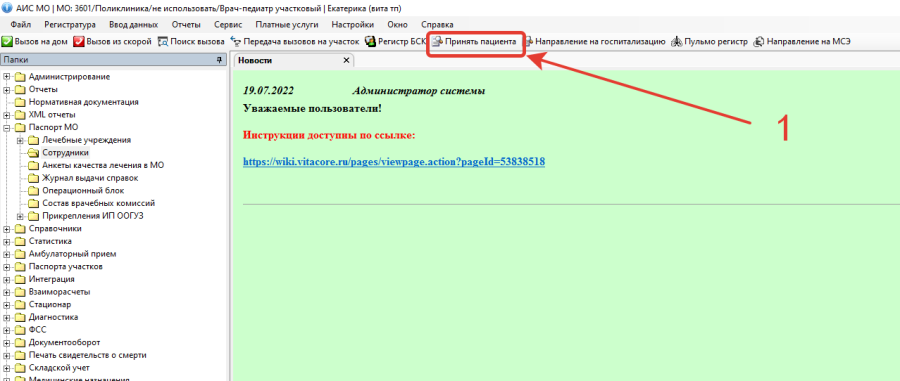The width and height of the screenshot is (900, 381).
Task: Click the Поиск вызова magnifier icon
Action: pyautogui.click(x=162, y=42)
